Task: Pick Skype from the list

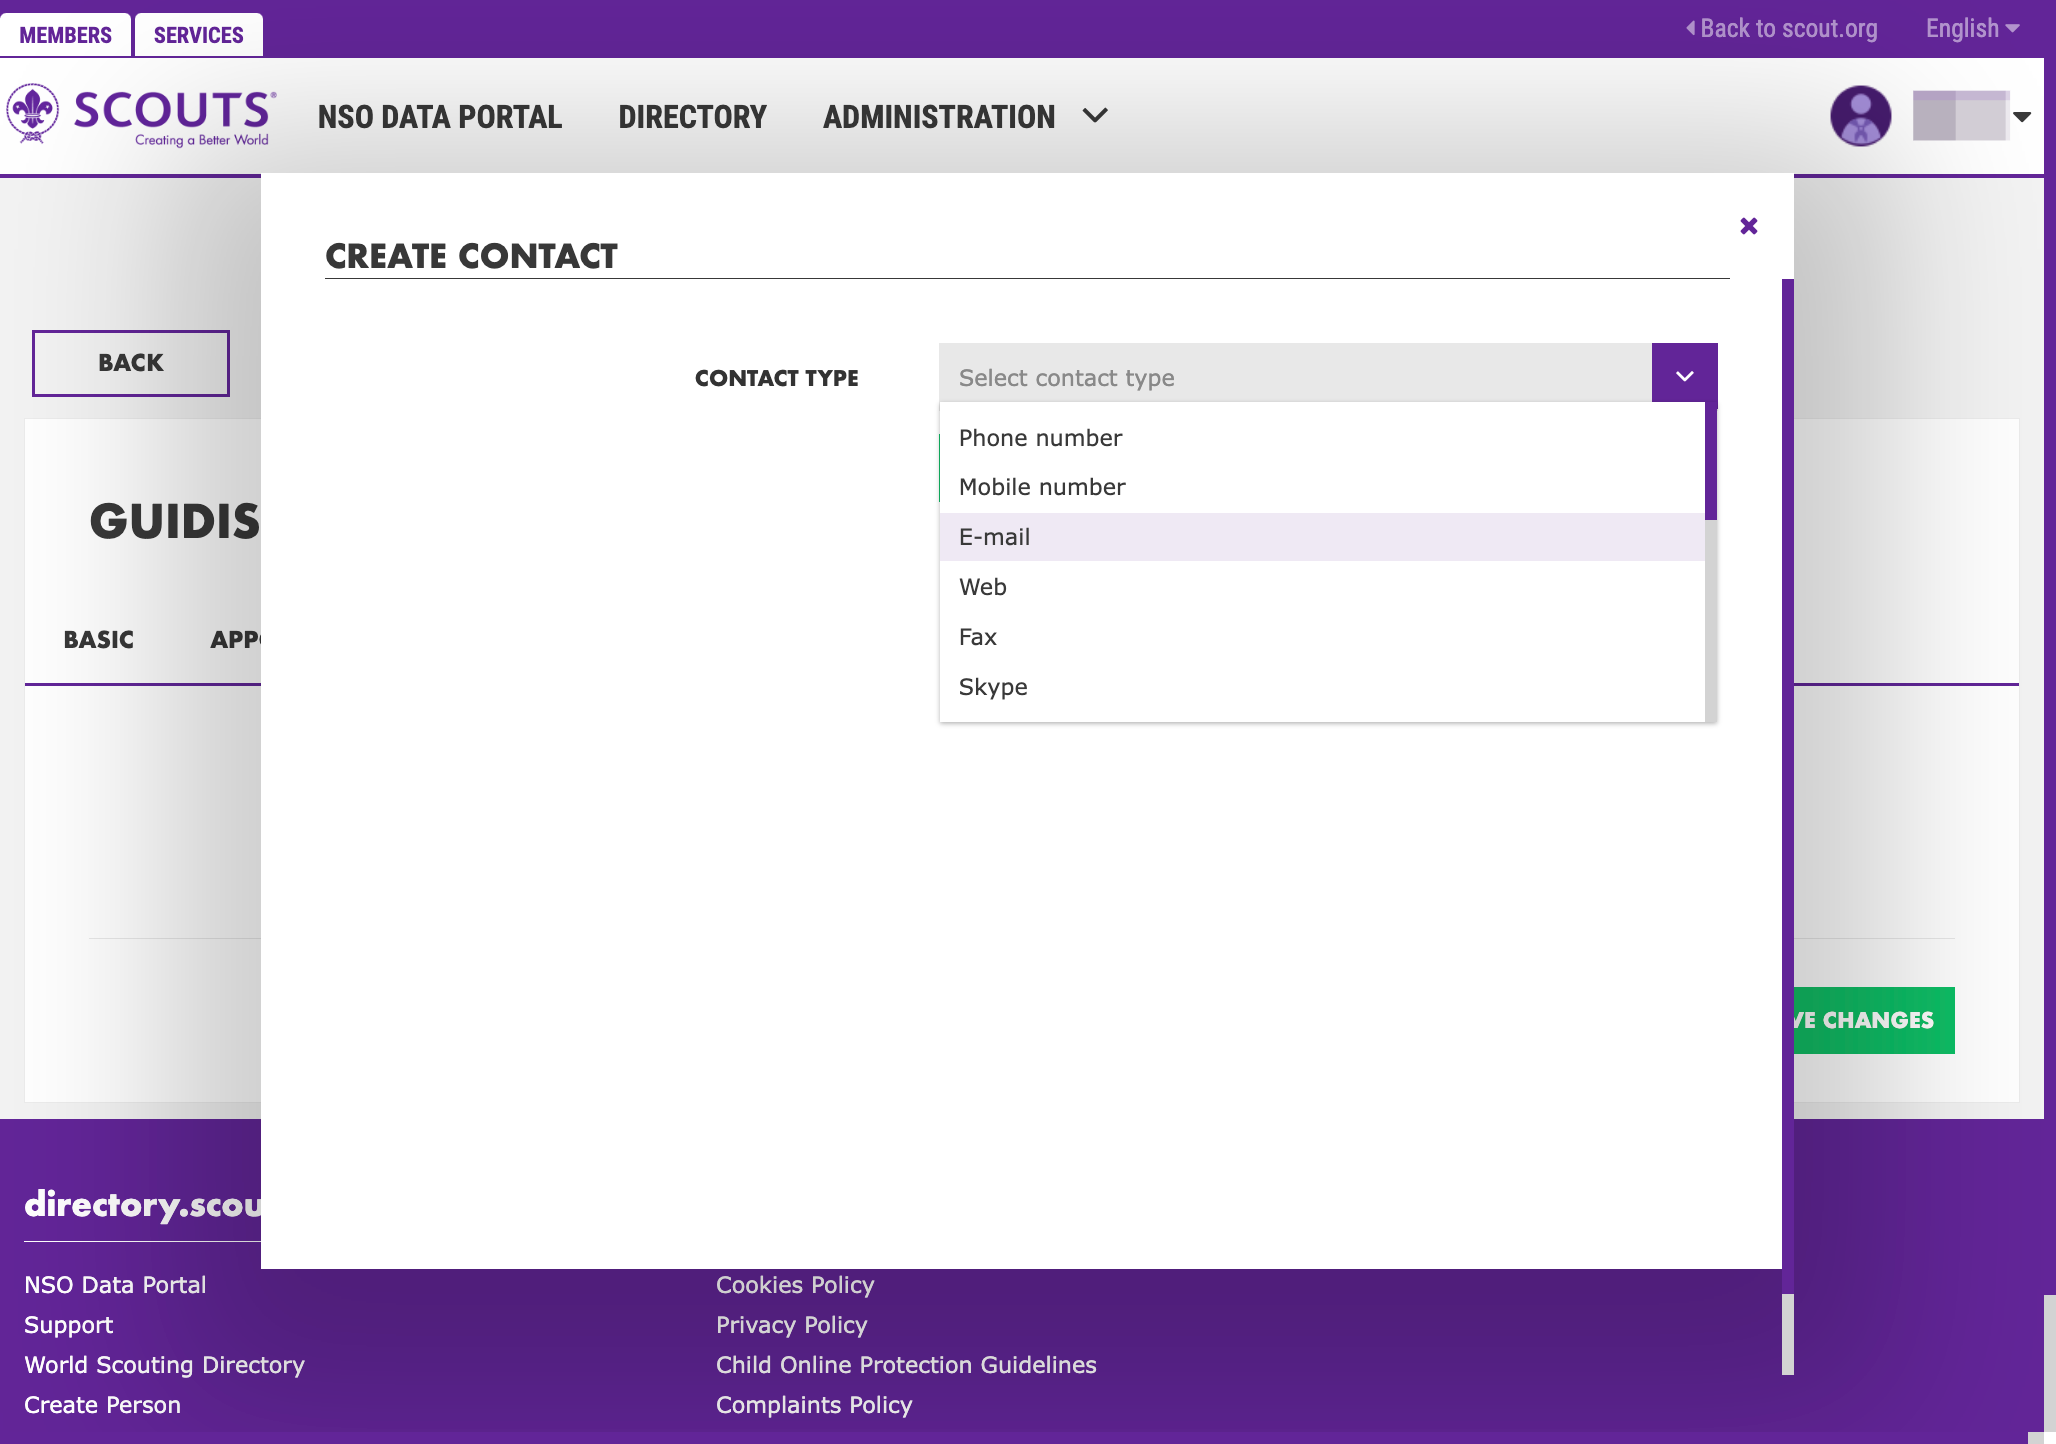Action: (x=1322, y=687)
